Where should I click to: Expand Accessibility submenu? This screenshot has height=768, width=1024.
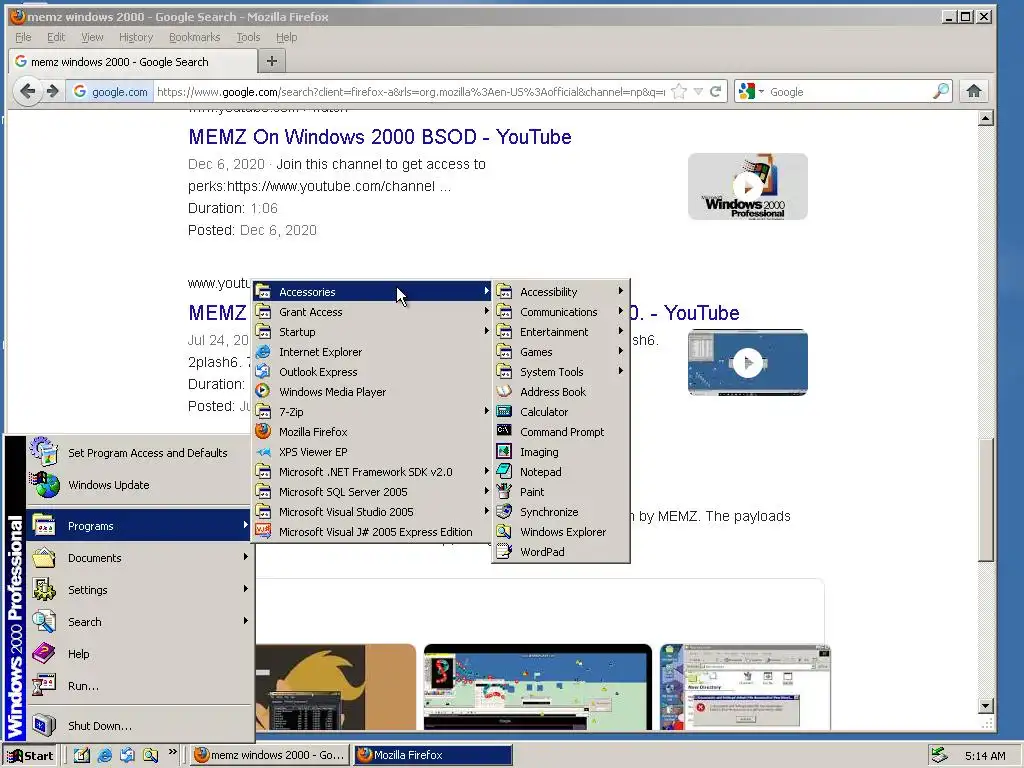tap(560, 292)
